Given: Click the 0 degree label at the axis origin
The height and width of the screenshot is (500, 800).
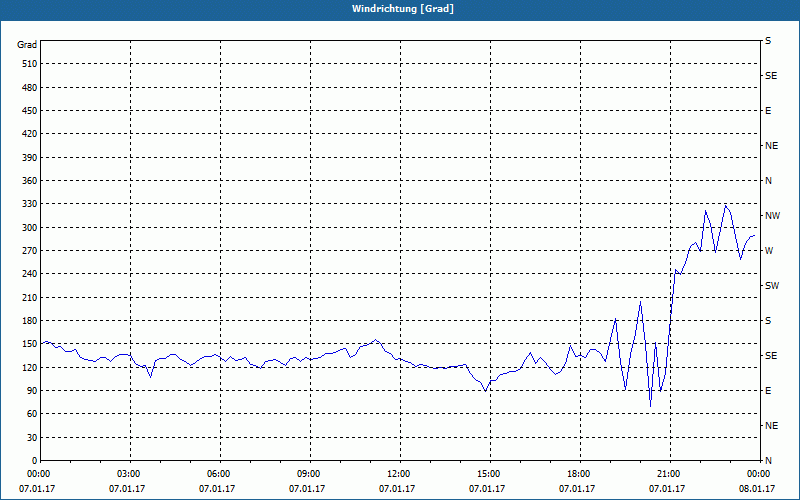Looking at the screenshot, I should pos(34,461).
